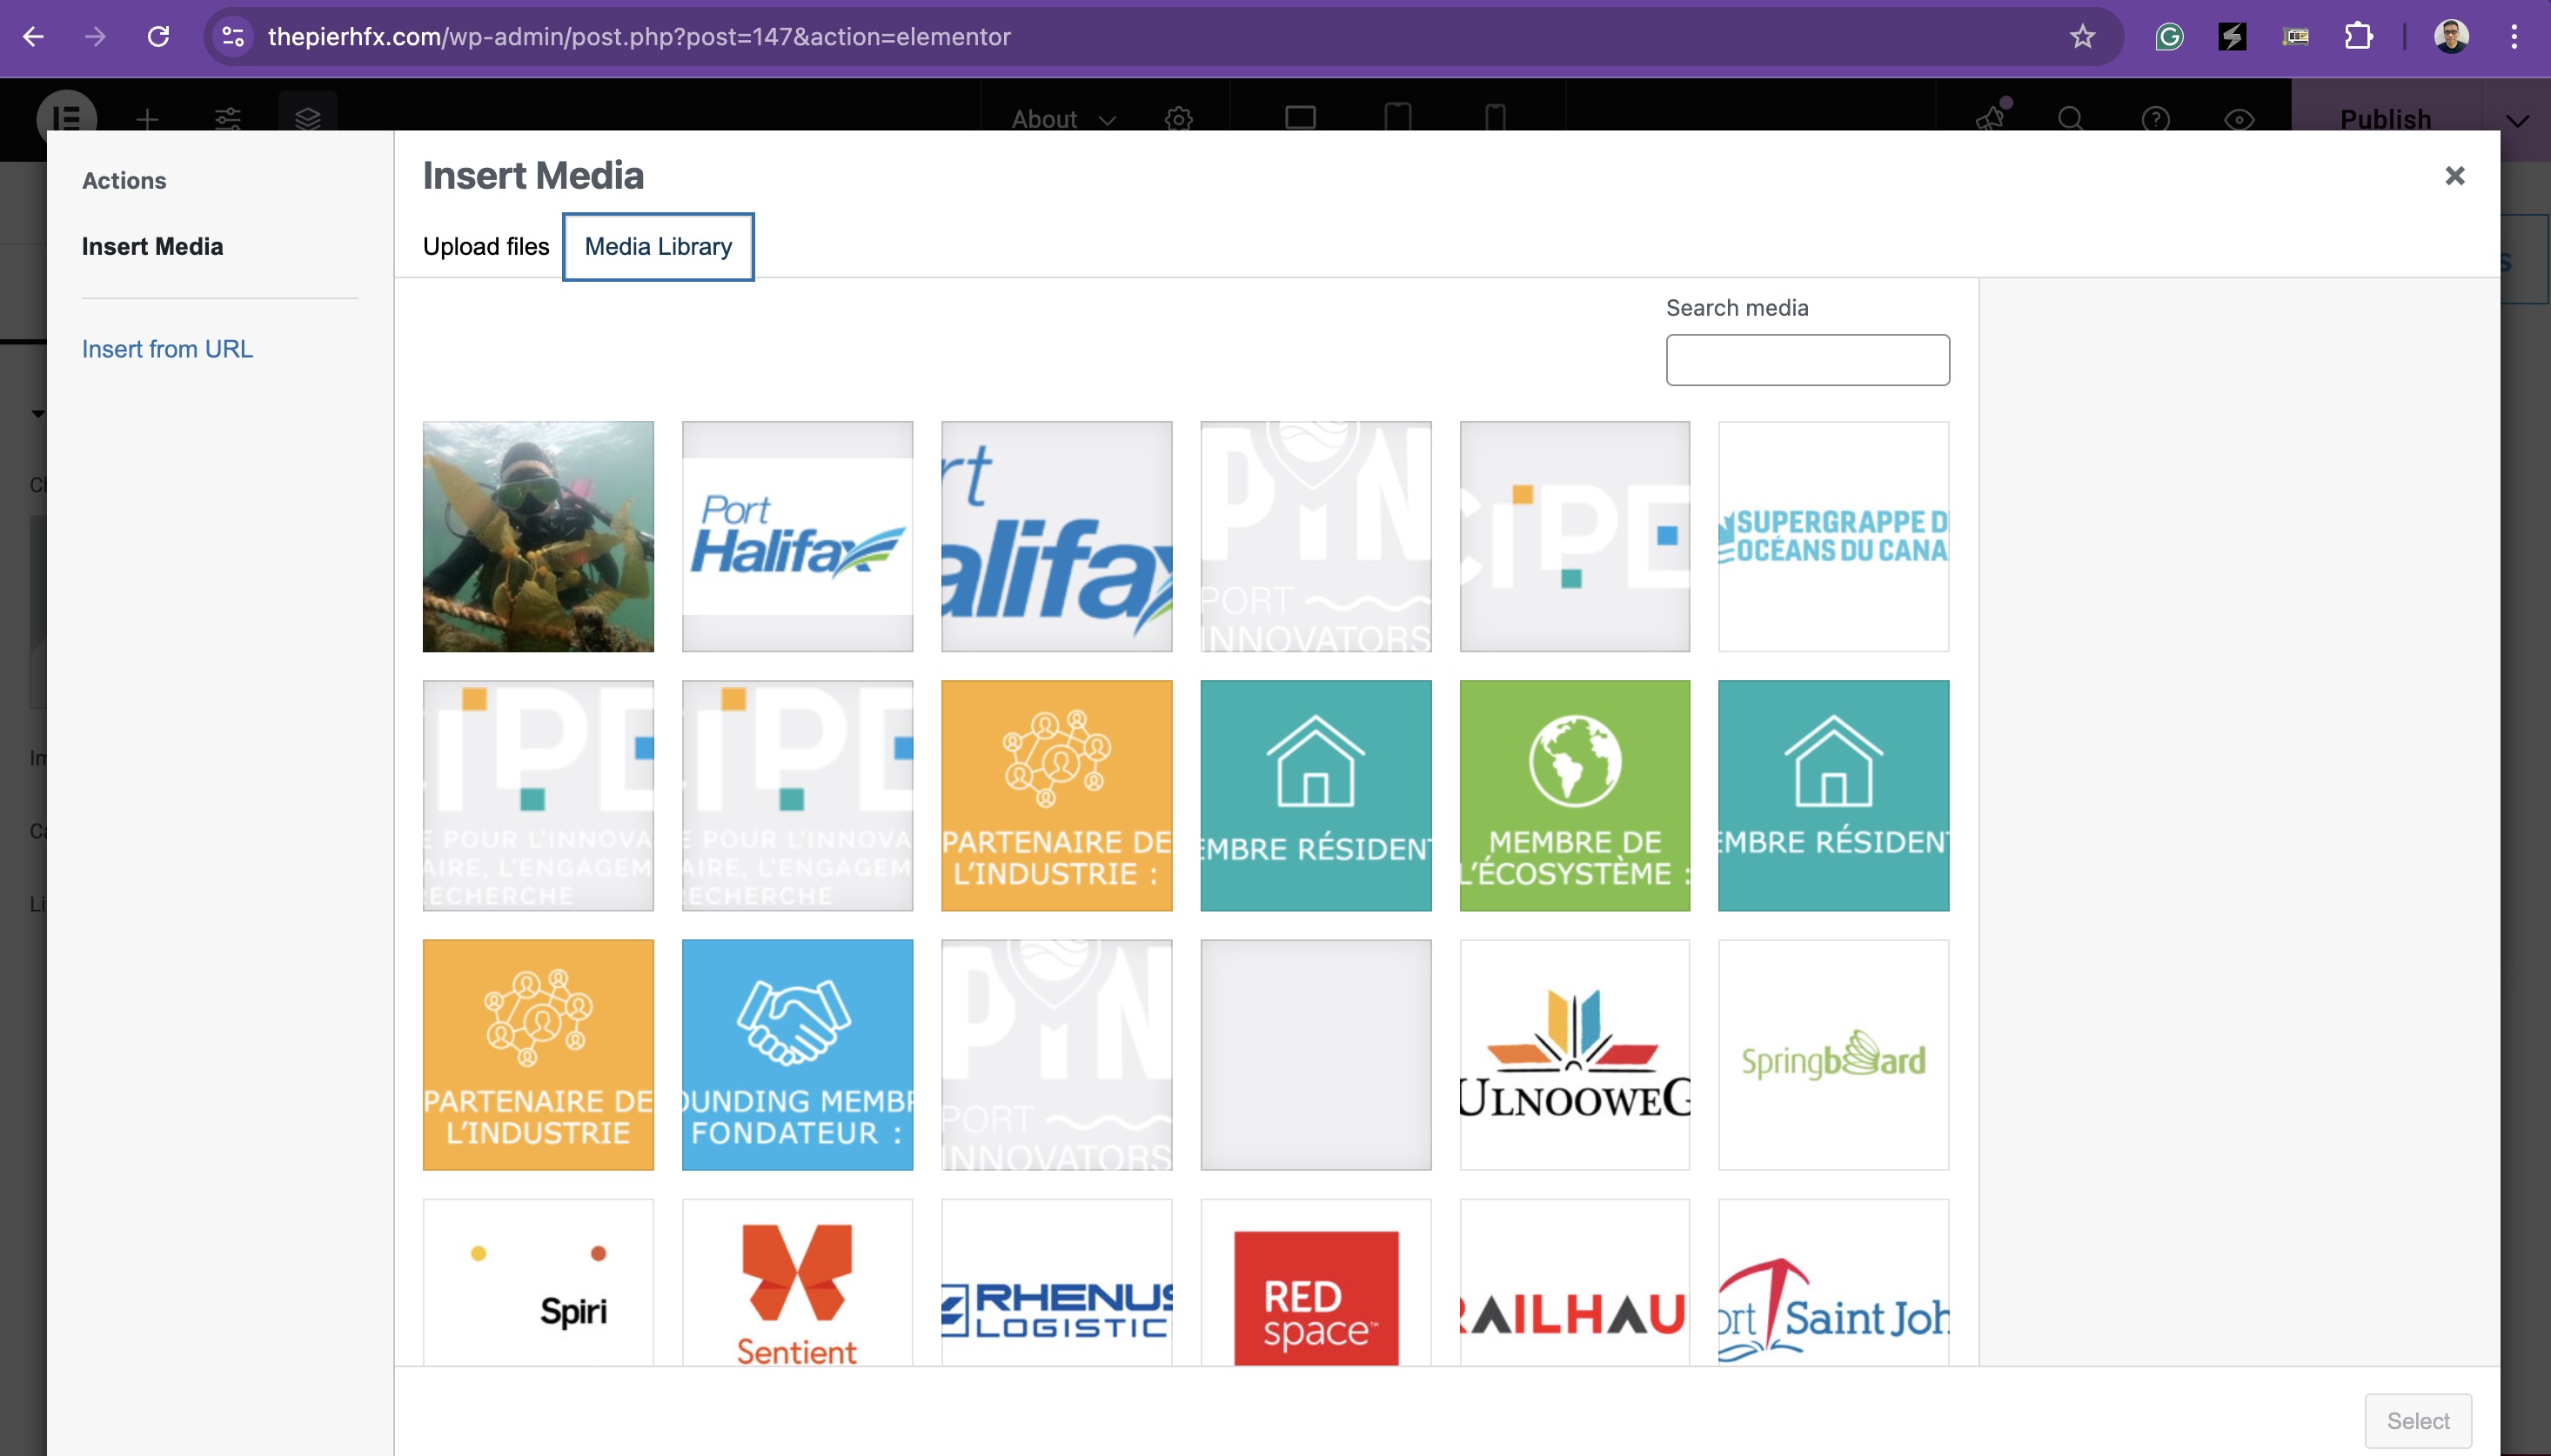Image resolution: width=2551 pixels, height=1456 pixels.
Task: Open Elementor finder search icon
Action: click(2071, 119)
